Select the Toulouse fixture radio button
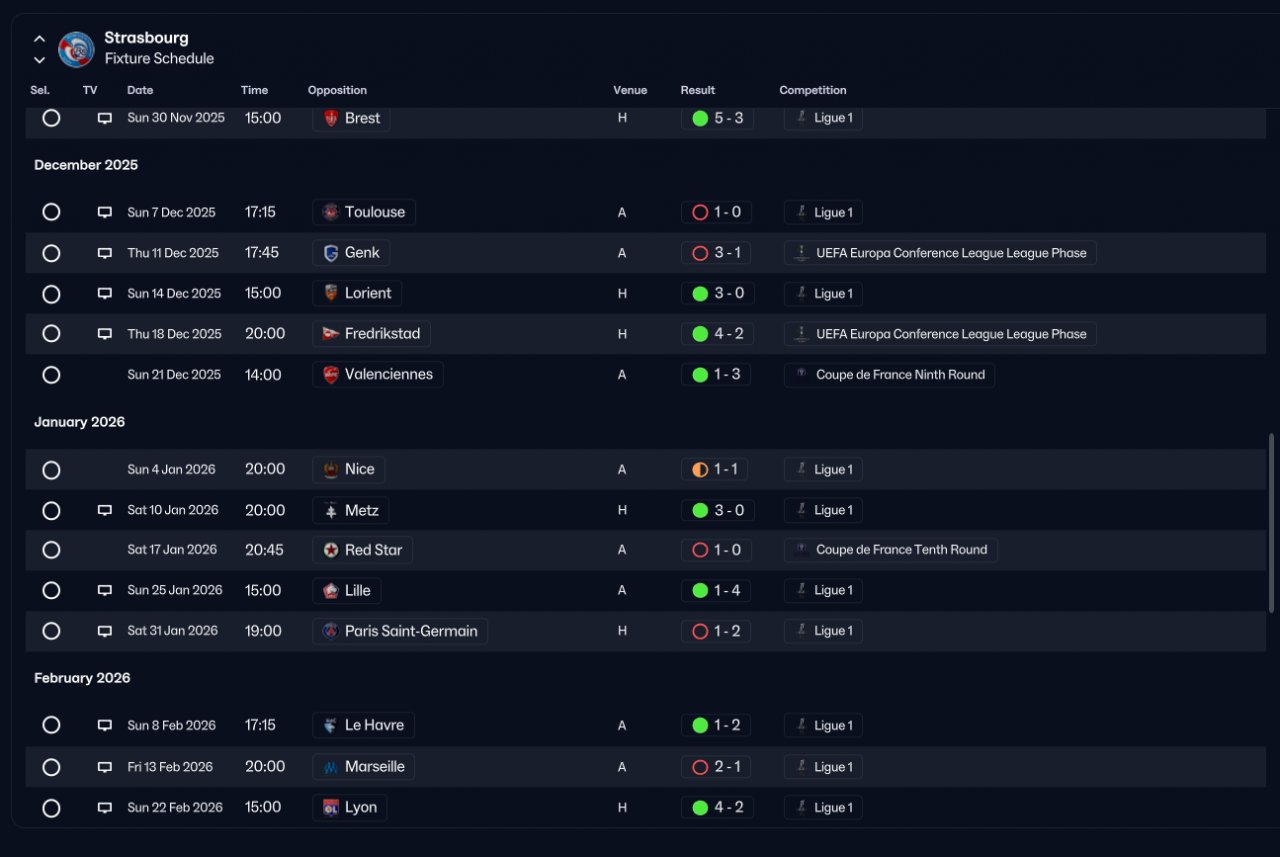The width and height of the screenshot is (1280, 857). (x=51, y=212)
